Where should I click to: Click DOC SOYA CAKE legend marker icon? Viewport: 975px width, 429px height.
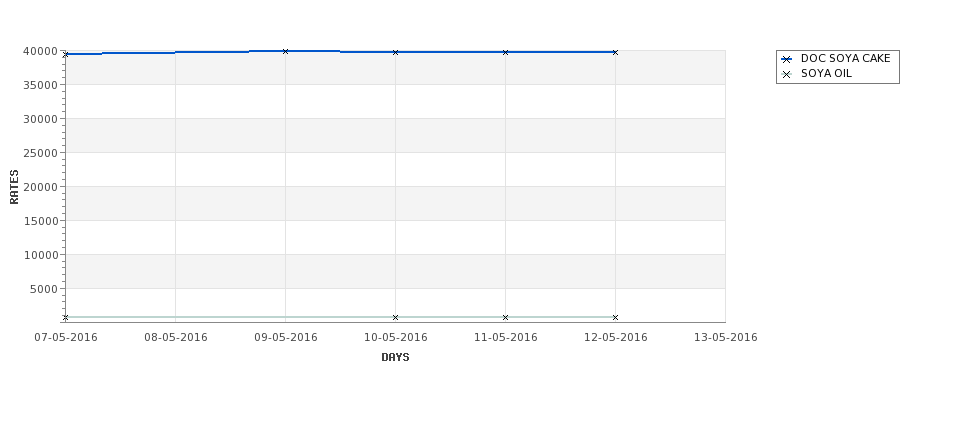coord(786,60)
